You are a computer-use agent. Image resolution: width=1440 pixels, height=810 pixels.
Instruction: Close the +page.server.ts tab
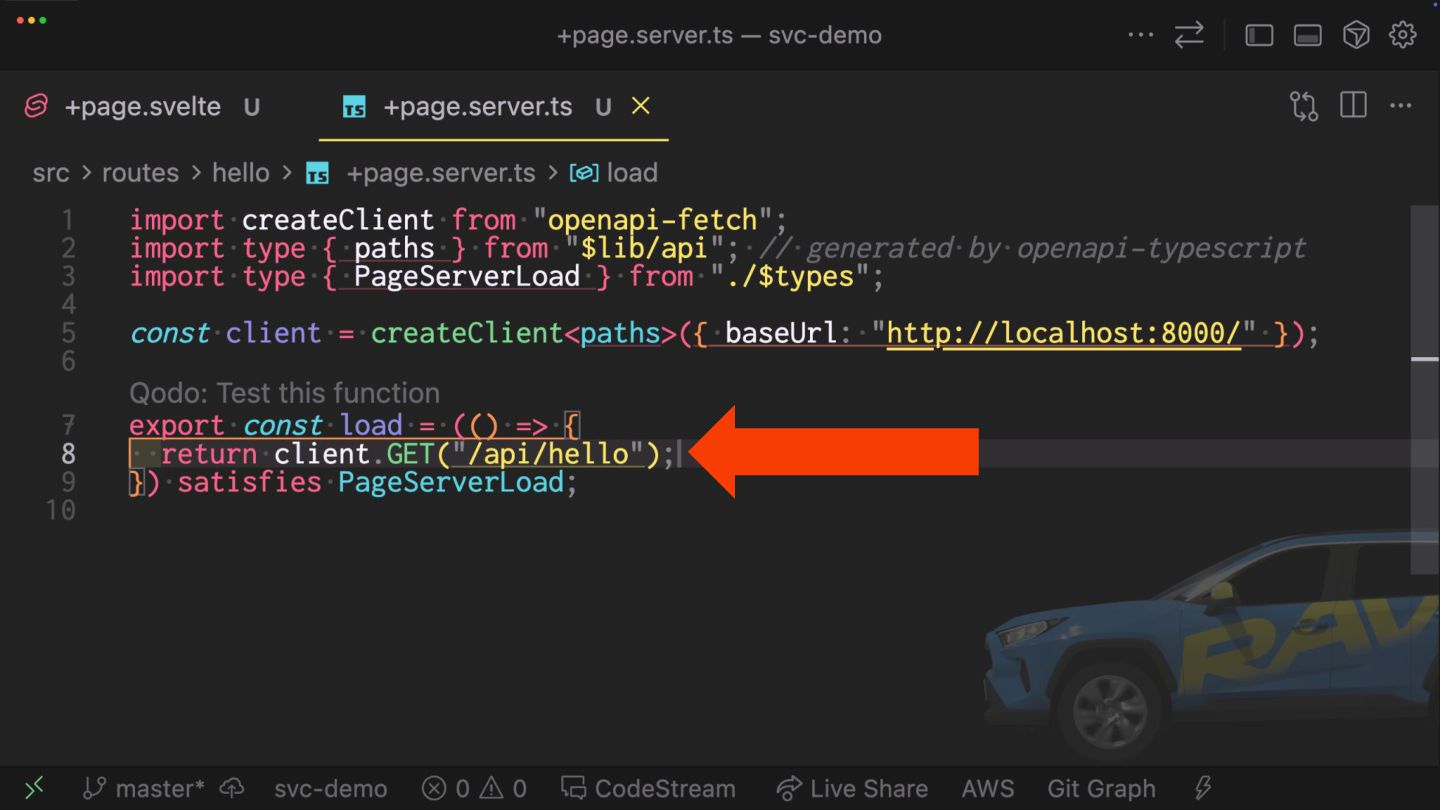pyautogui.click(x=641, y=106)
